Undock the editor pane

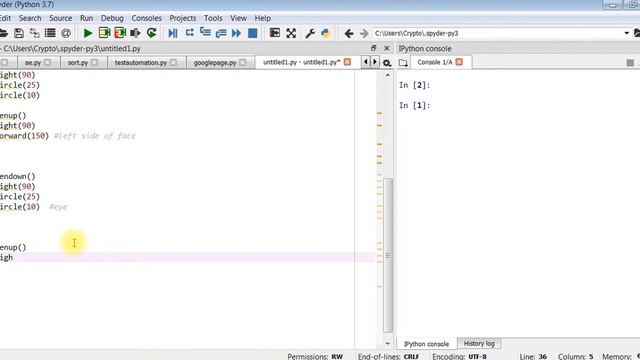tap(373, 48)
